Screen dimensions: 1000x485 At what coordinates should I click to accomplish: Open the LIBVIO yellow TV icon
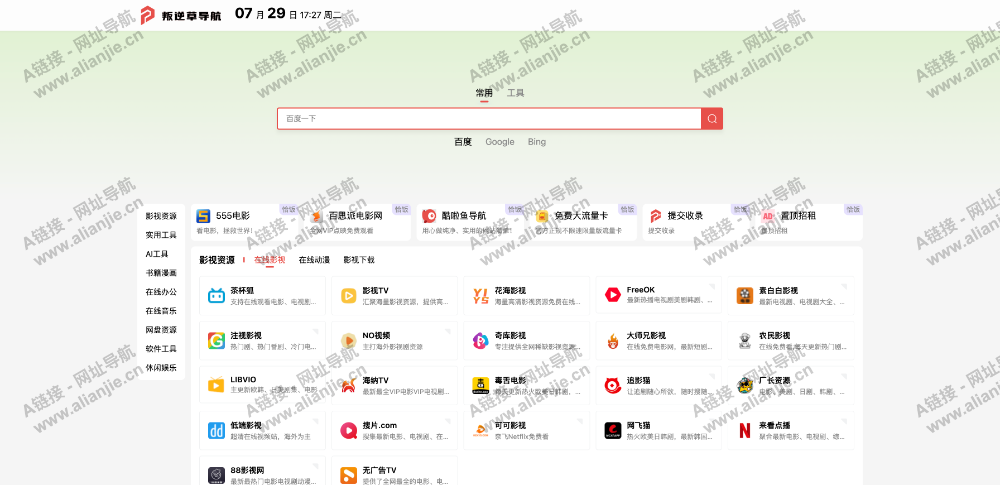pos(216,385)
